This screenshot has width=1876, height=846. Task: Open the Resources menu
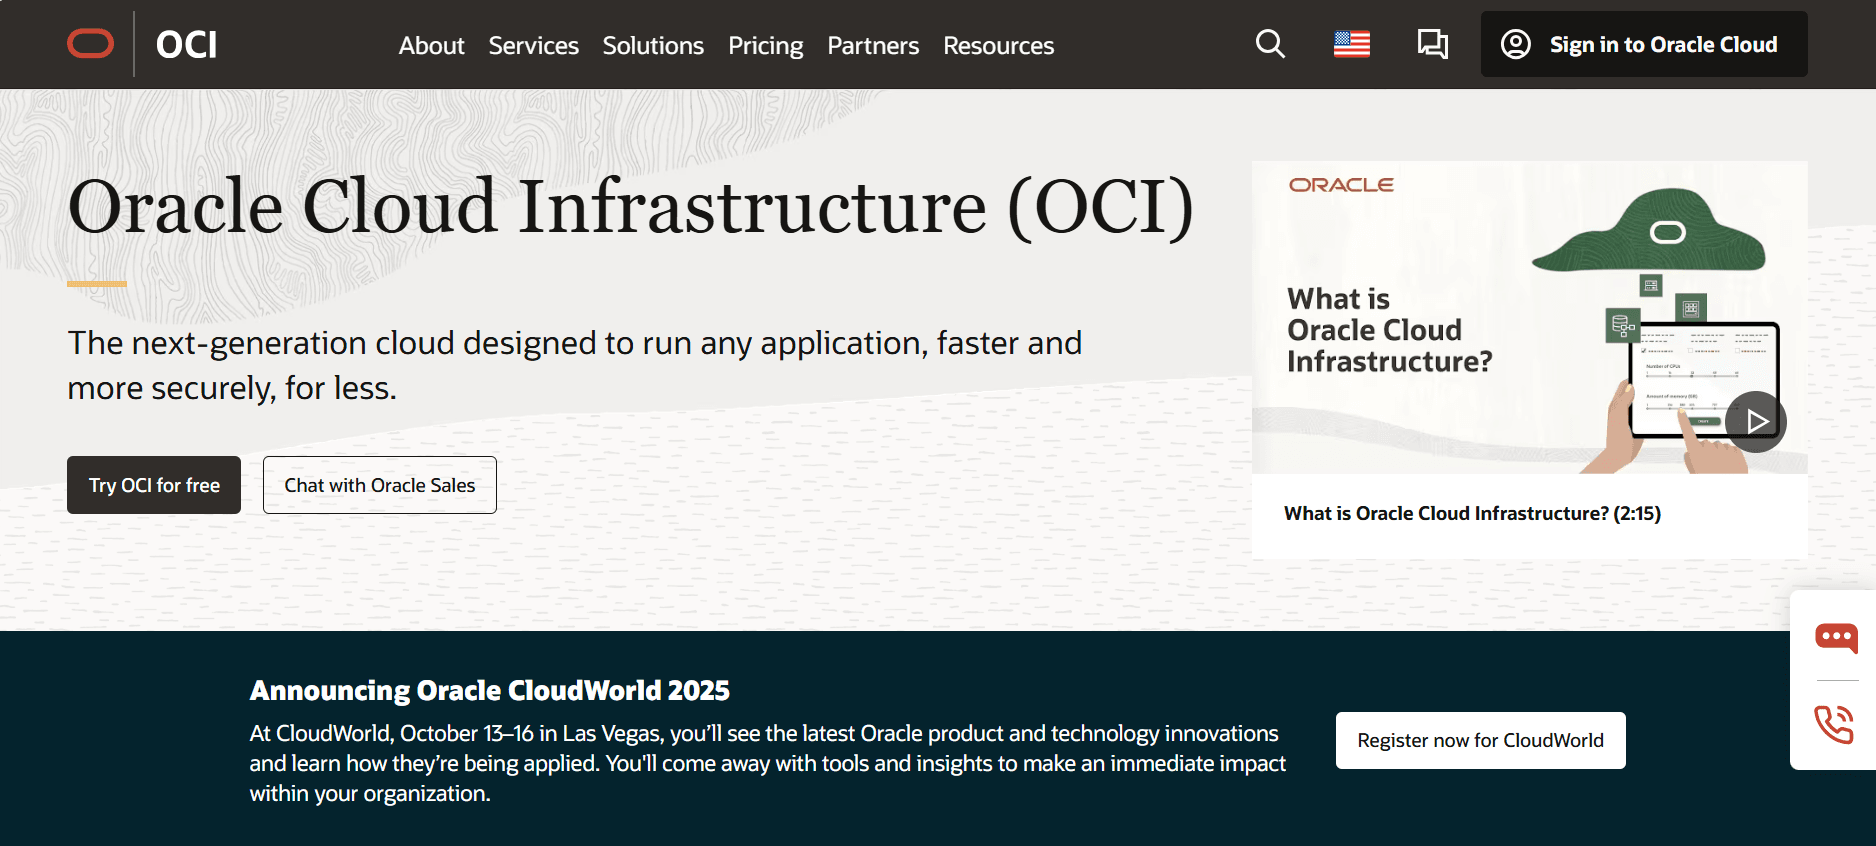(x=998, y=45)
